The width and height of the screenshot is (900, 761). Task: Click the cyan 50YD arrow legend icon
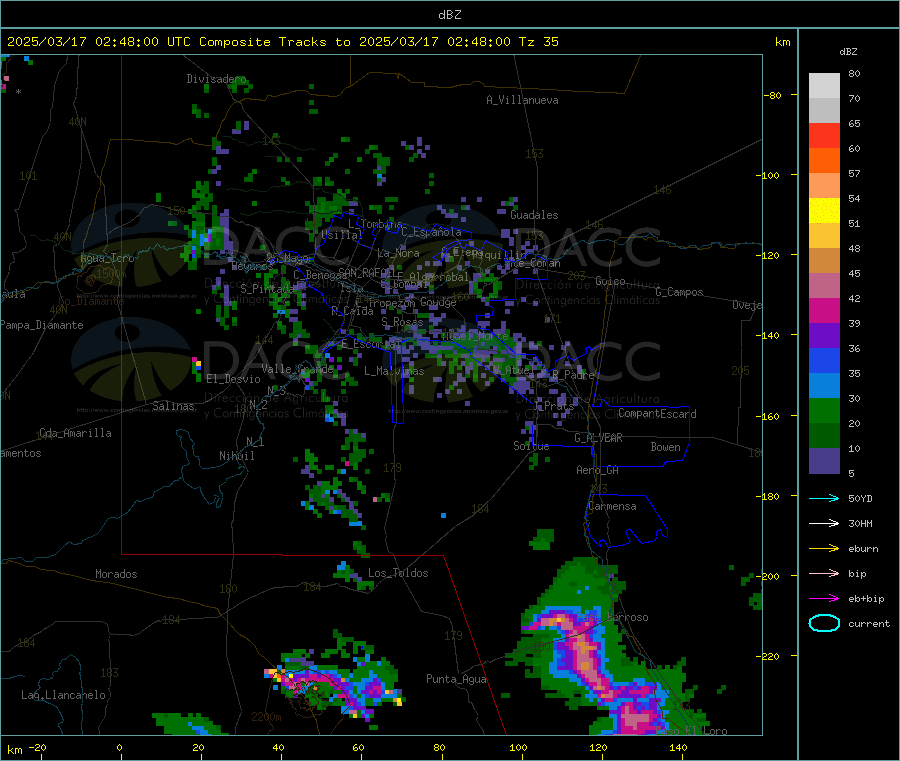(824, 498)
